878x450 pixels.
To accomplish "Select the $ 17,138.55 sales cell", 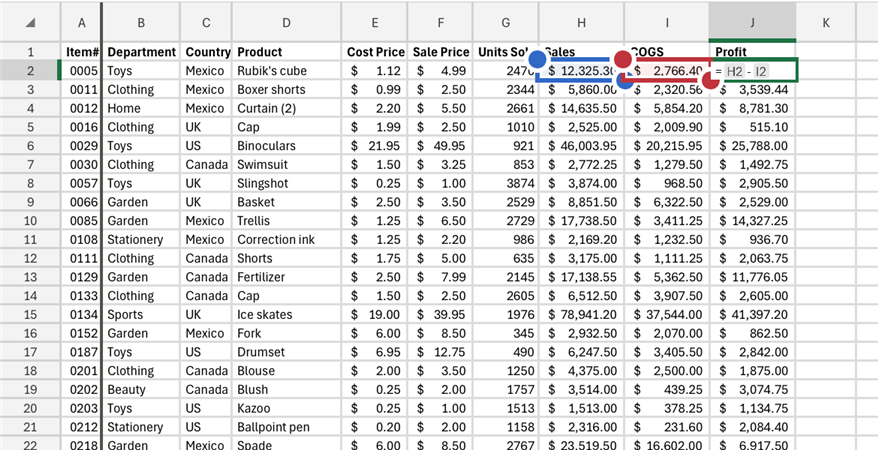I will tap(582, 277).
